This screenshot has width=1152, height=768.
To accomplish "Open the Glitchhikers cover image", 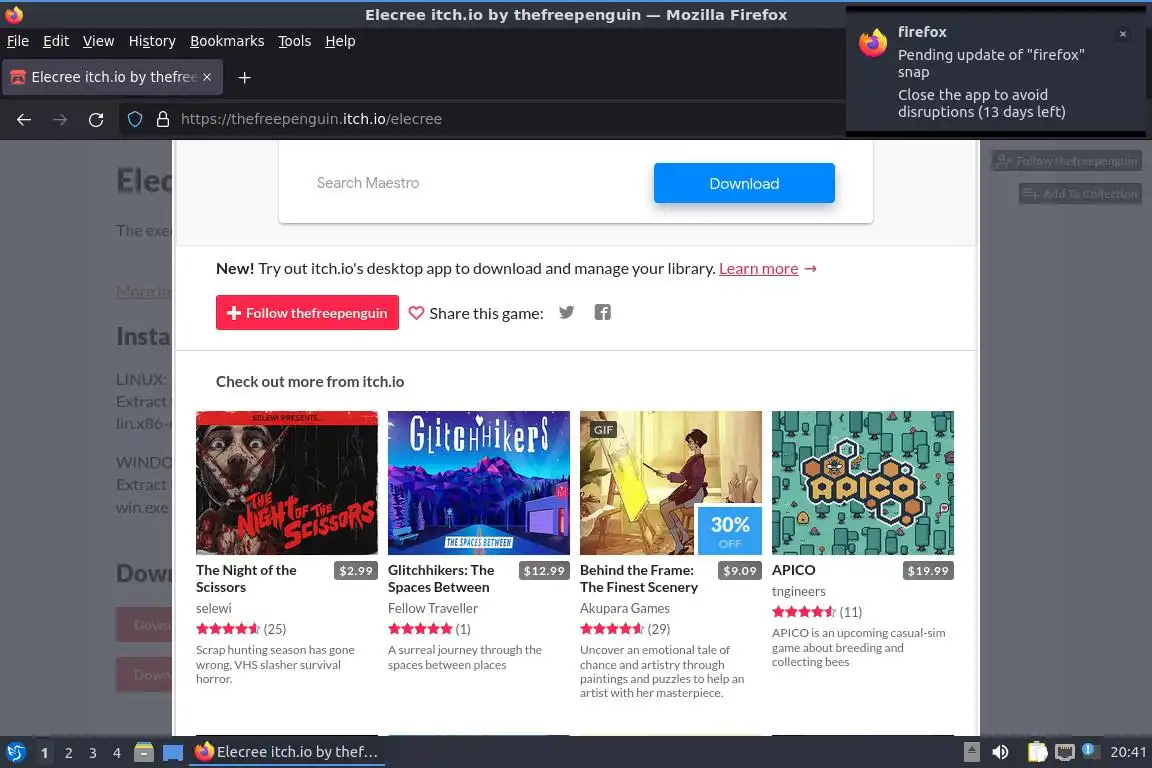I will pos(478,483).
